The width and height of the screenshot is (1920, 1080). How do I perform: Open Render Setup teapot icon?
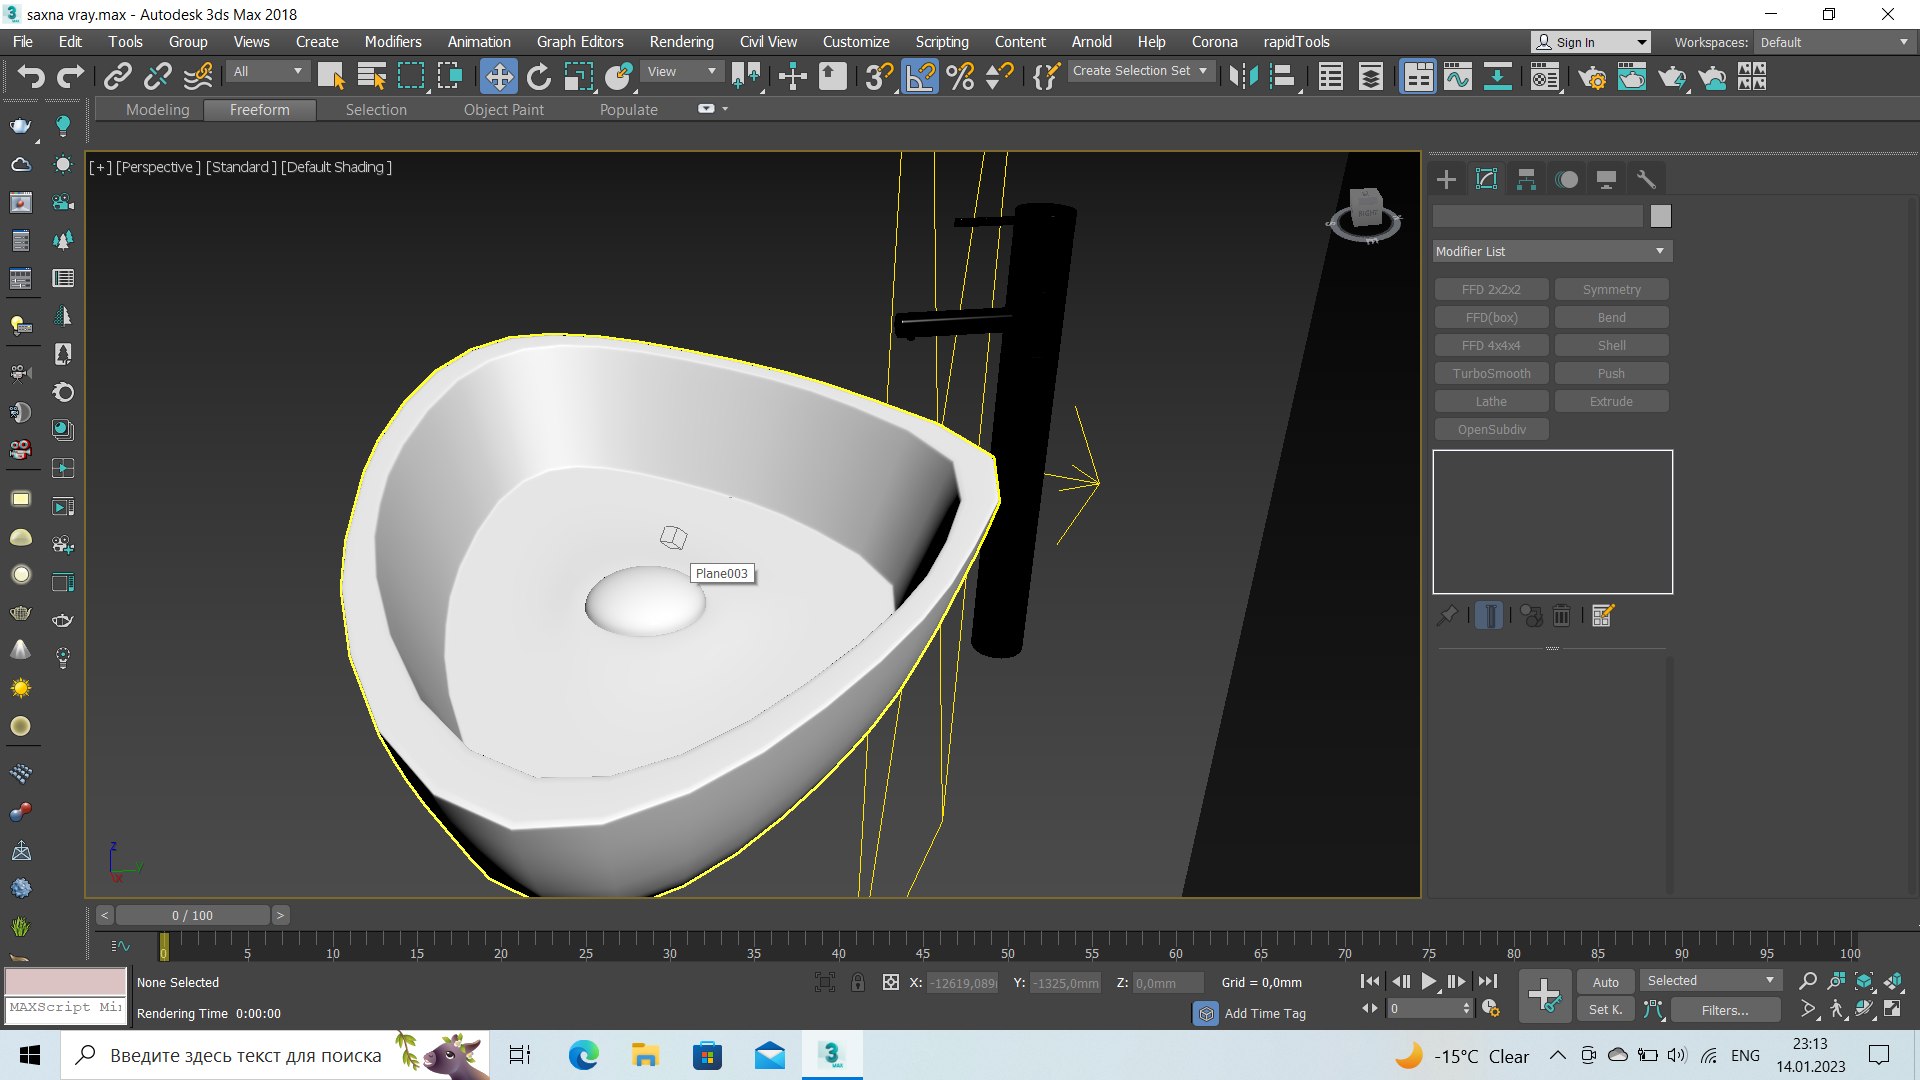click(1592, 77)
